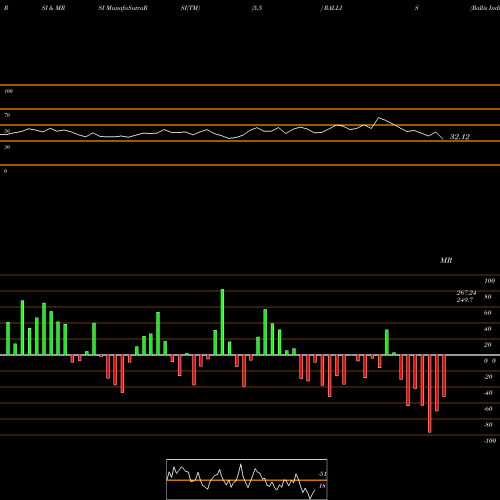Click '(3,5' parameter header text
The height and width of the screenshot is (500, 500).
point(257,8)
